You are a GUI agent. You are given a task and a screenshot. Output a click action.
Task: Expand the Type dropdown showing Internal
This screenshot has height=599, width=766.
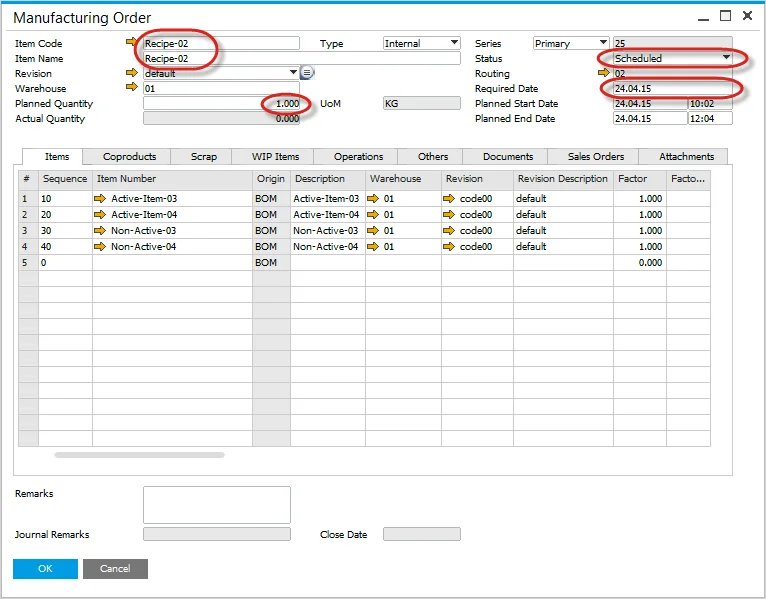coord(454,43)
